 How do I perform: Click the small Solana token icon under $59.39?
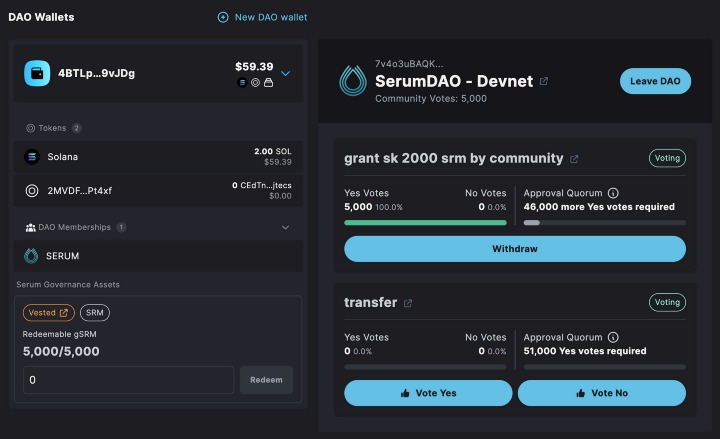[242, 83]
